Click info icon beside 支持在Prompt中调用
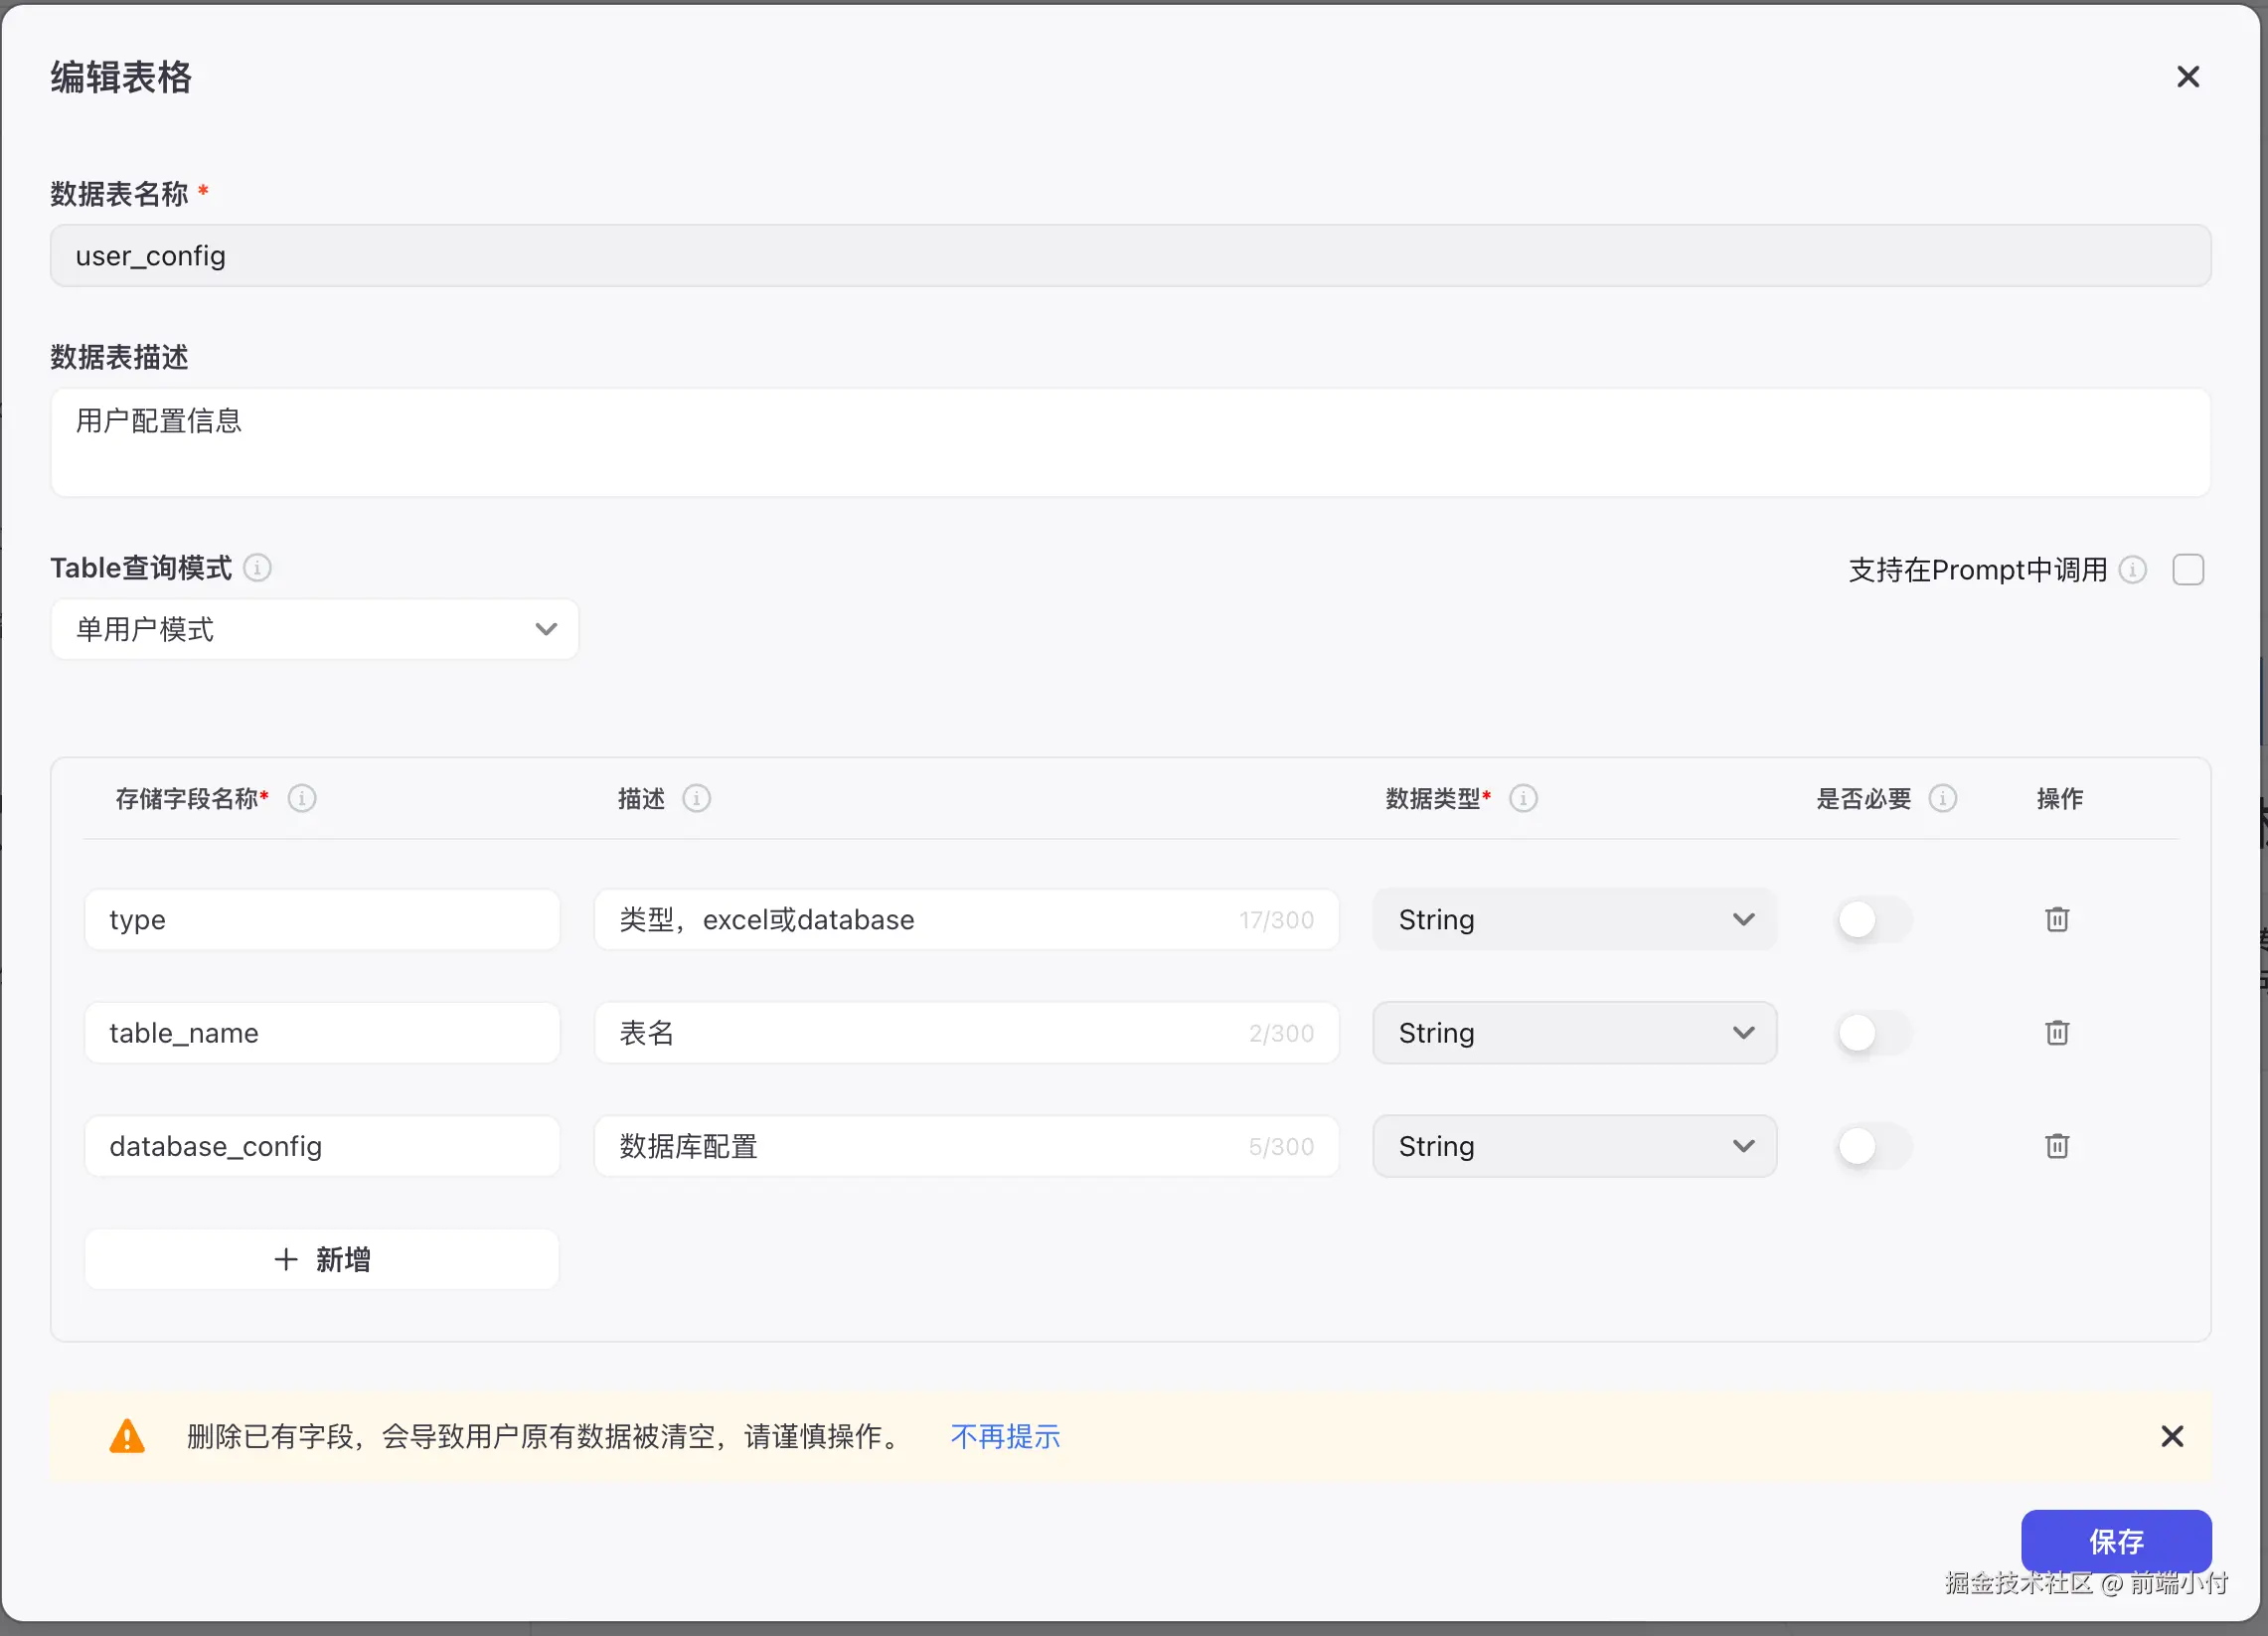 click(2132, 569)
